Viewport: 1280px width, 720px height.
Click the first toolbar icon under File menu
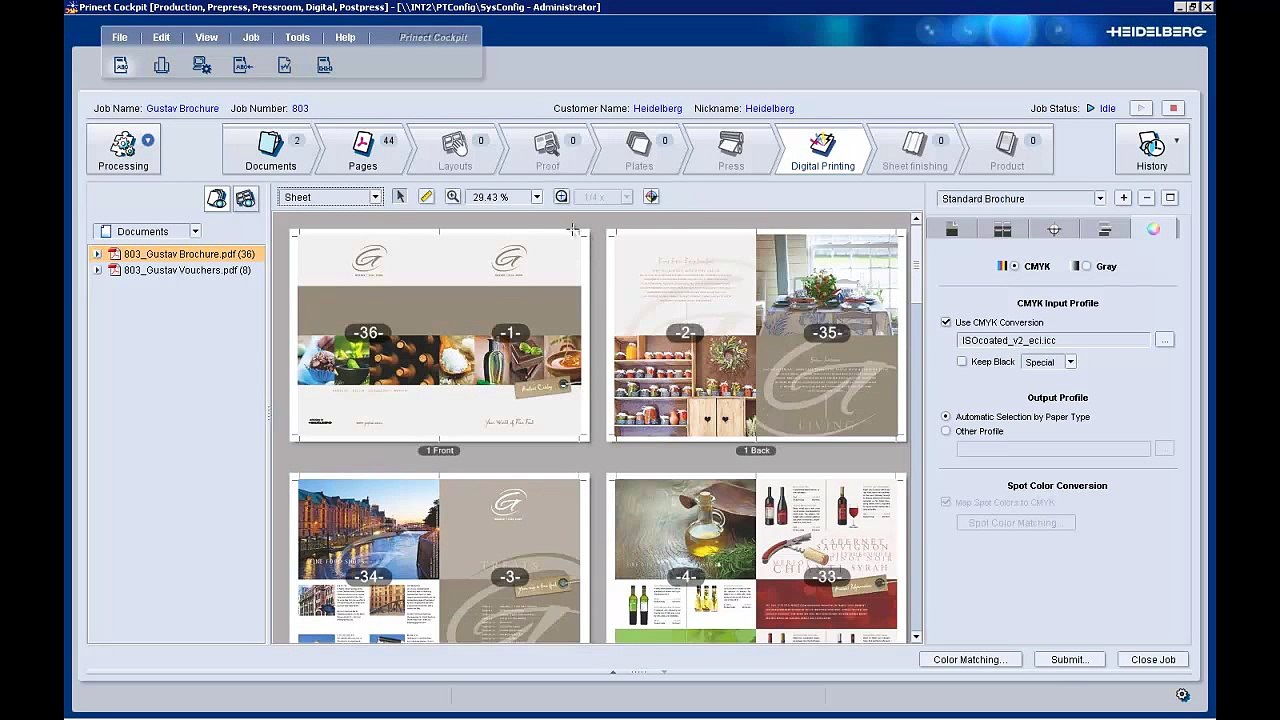(121, 65)
